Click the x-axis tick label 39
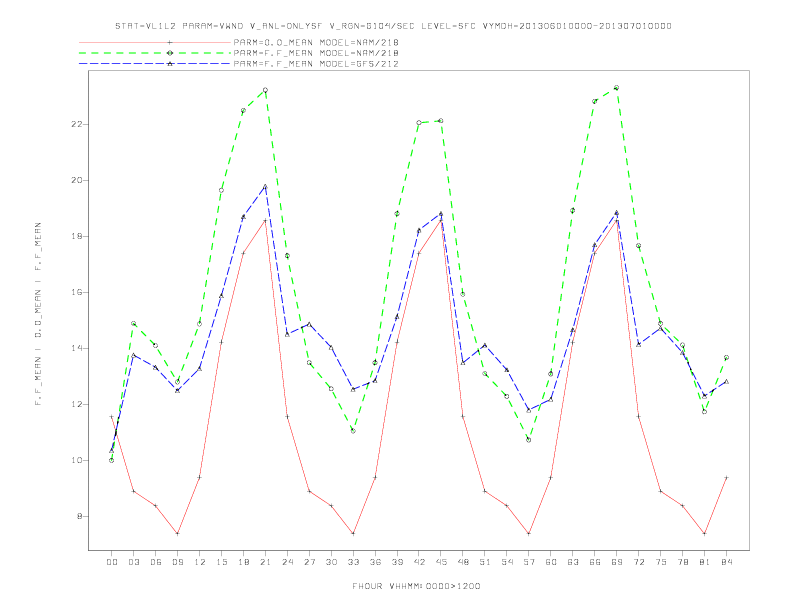The height and width of the screenshot is (612, 792). [397, 562]
